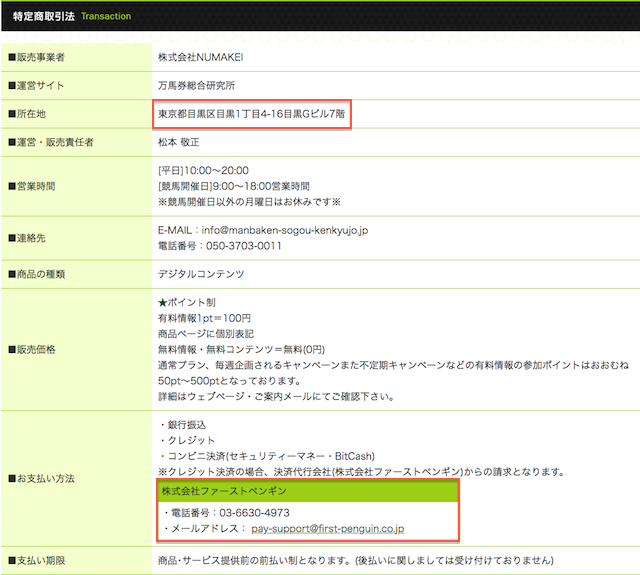Screen dimensions: 640x575
Task: Select the ■支払い期限 row label
Action: (37, 561)
